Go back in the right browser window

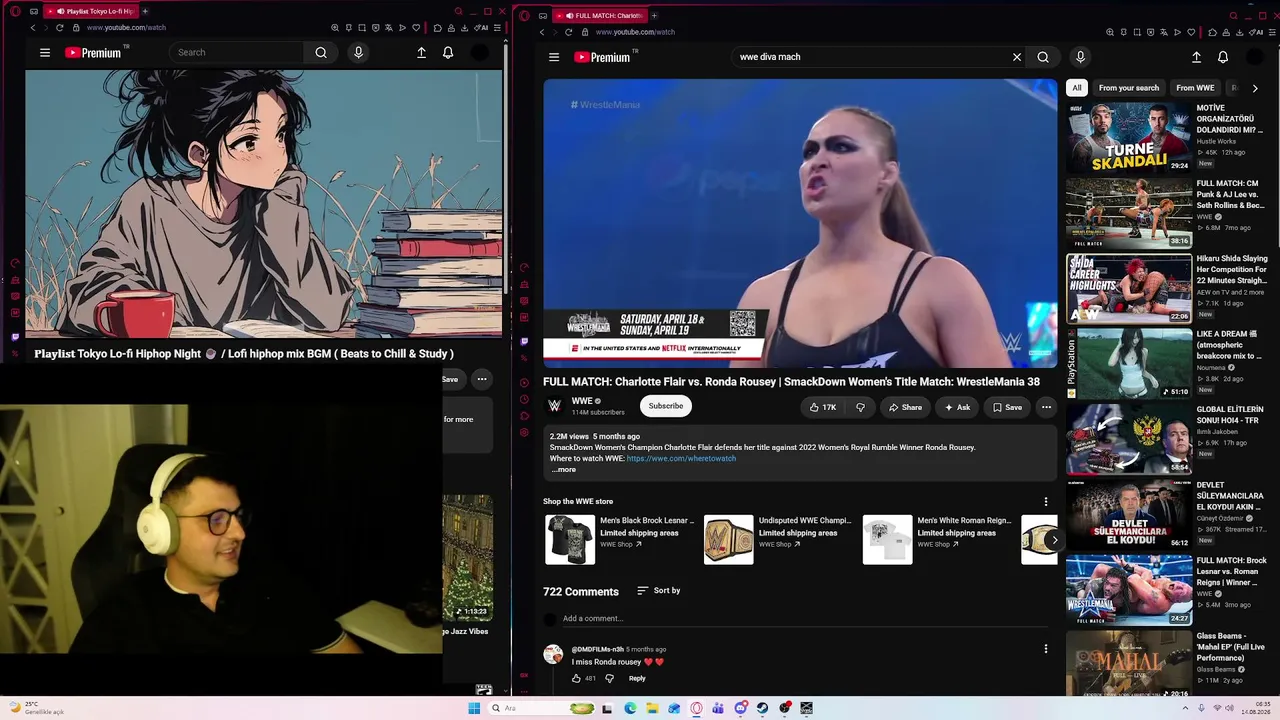pyautogui.click(x=542, y=32)
